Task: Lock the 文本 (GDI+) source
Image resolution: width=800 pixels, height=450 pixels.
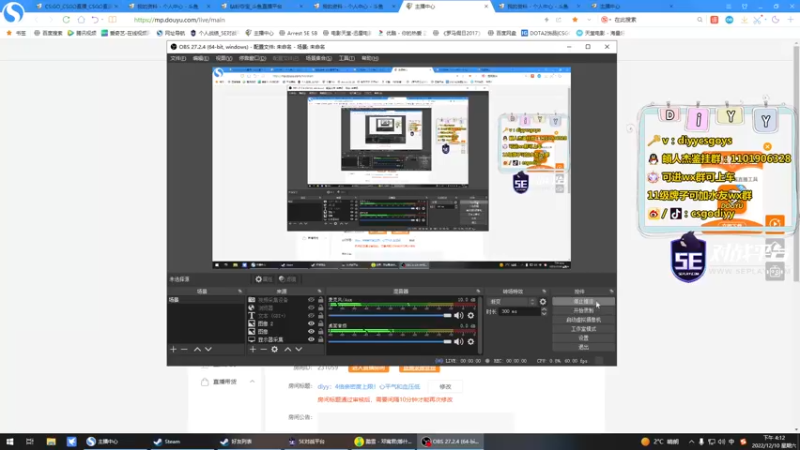Action: [320, 316]
